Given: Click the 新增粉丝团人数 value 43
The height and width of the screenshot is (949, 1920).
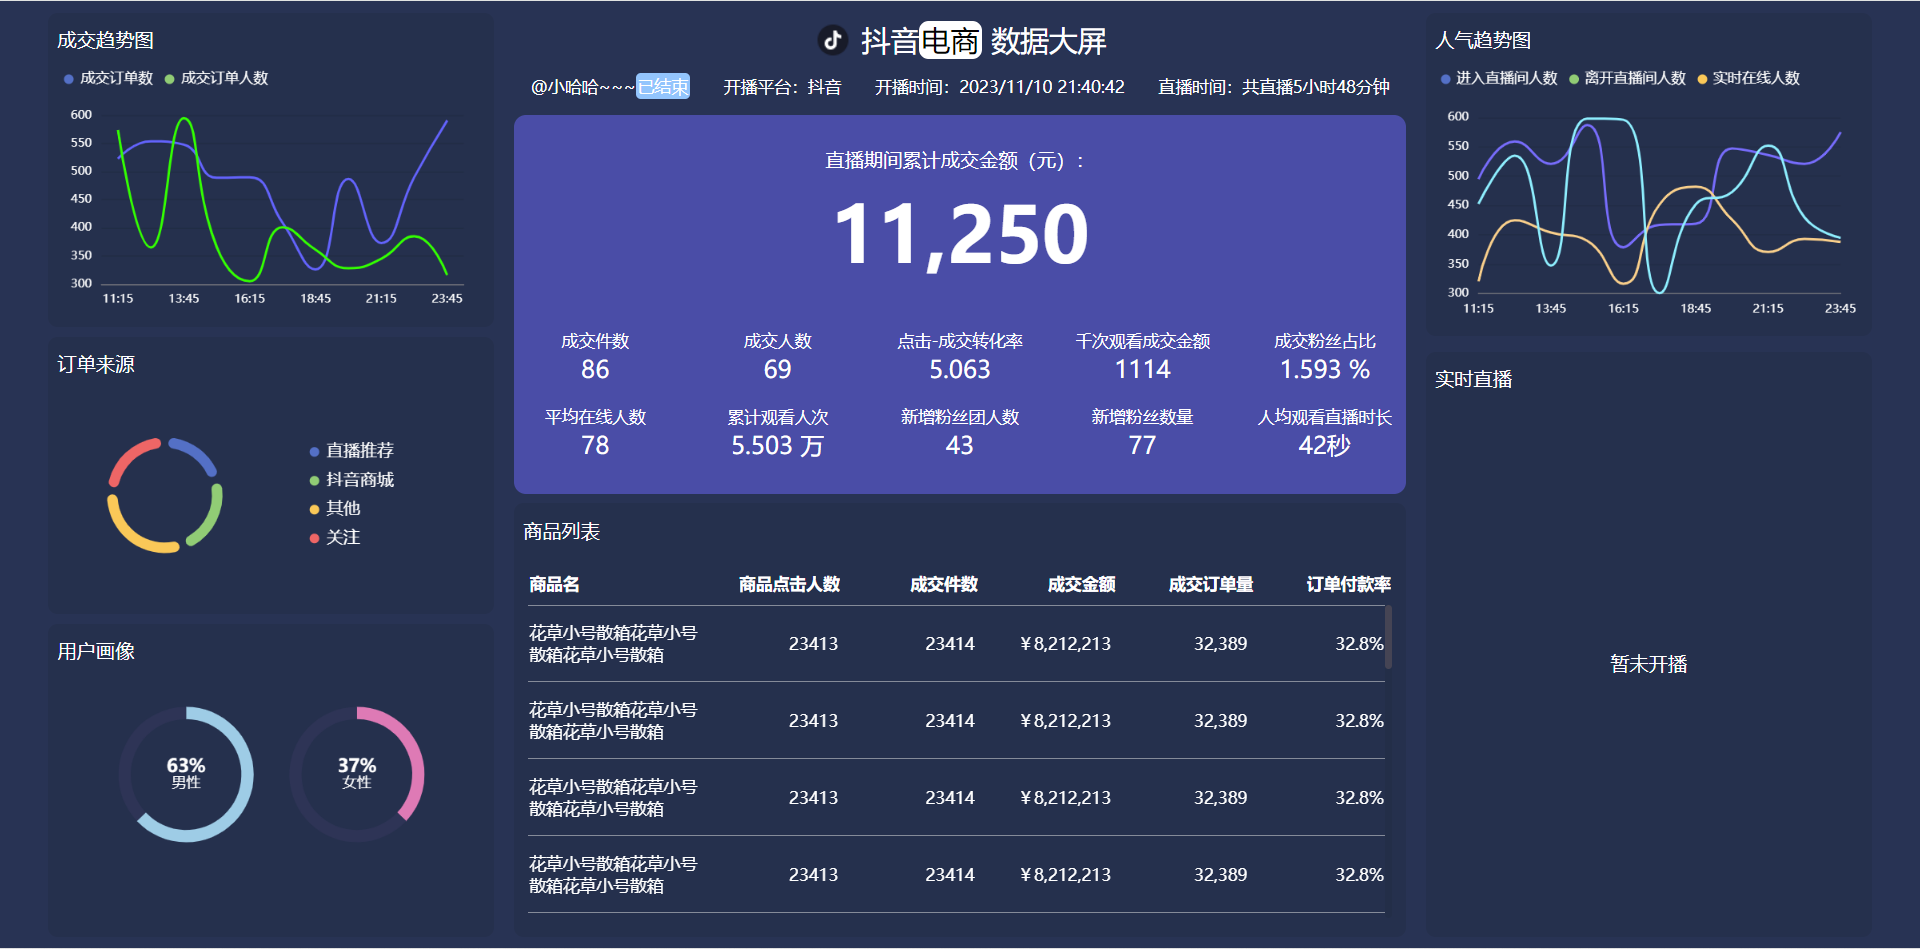Looking at the screenshot, I should click(x=960, y=446).
